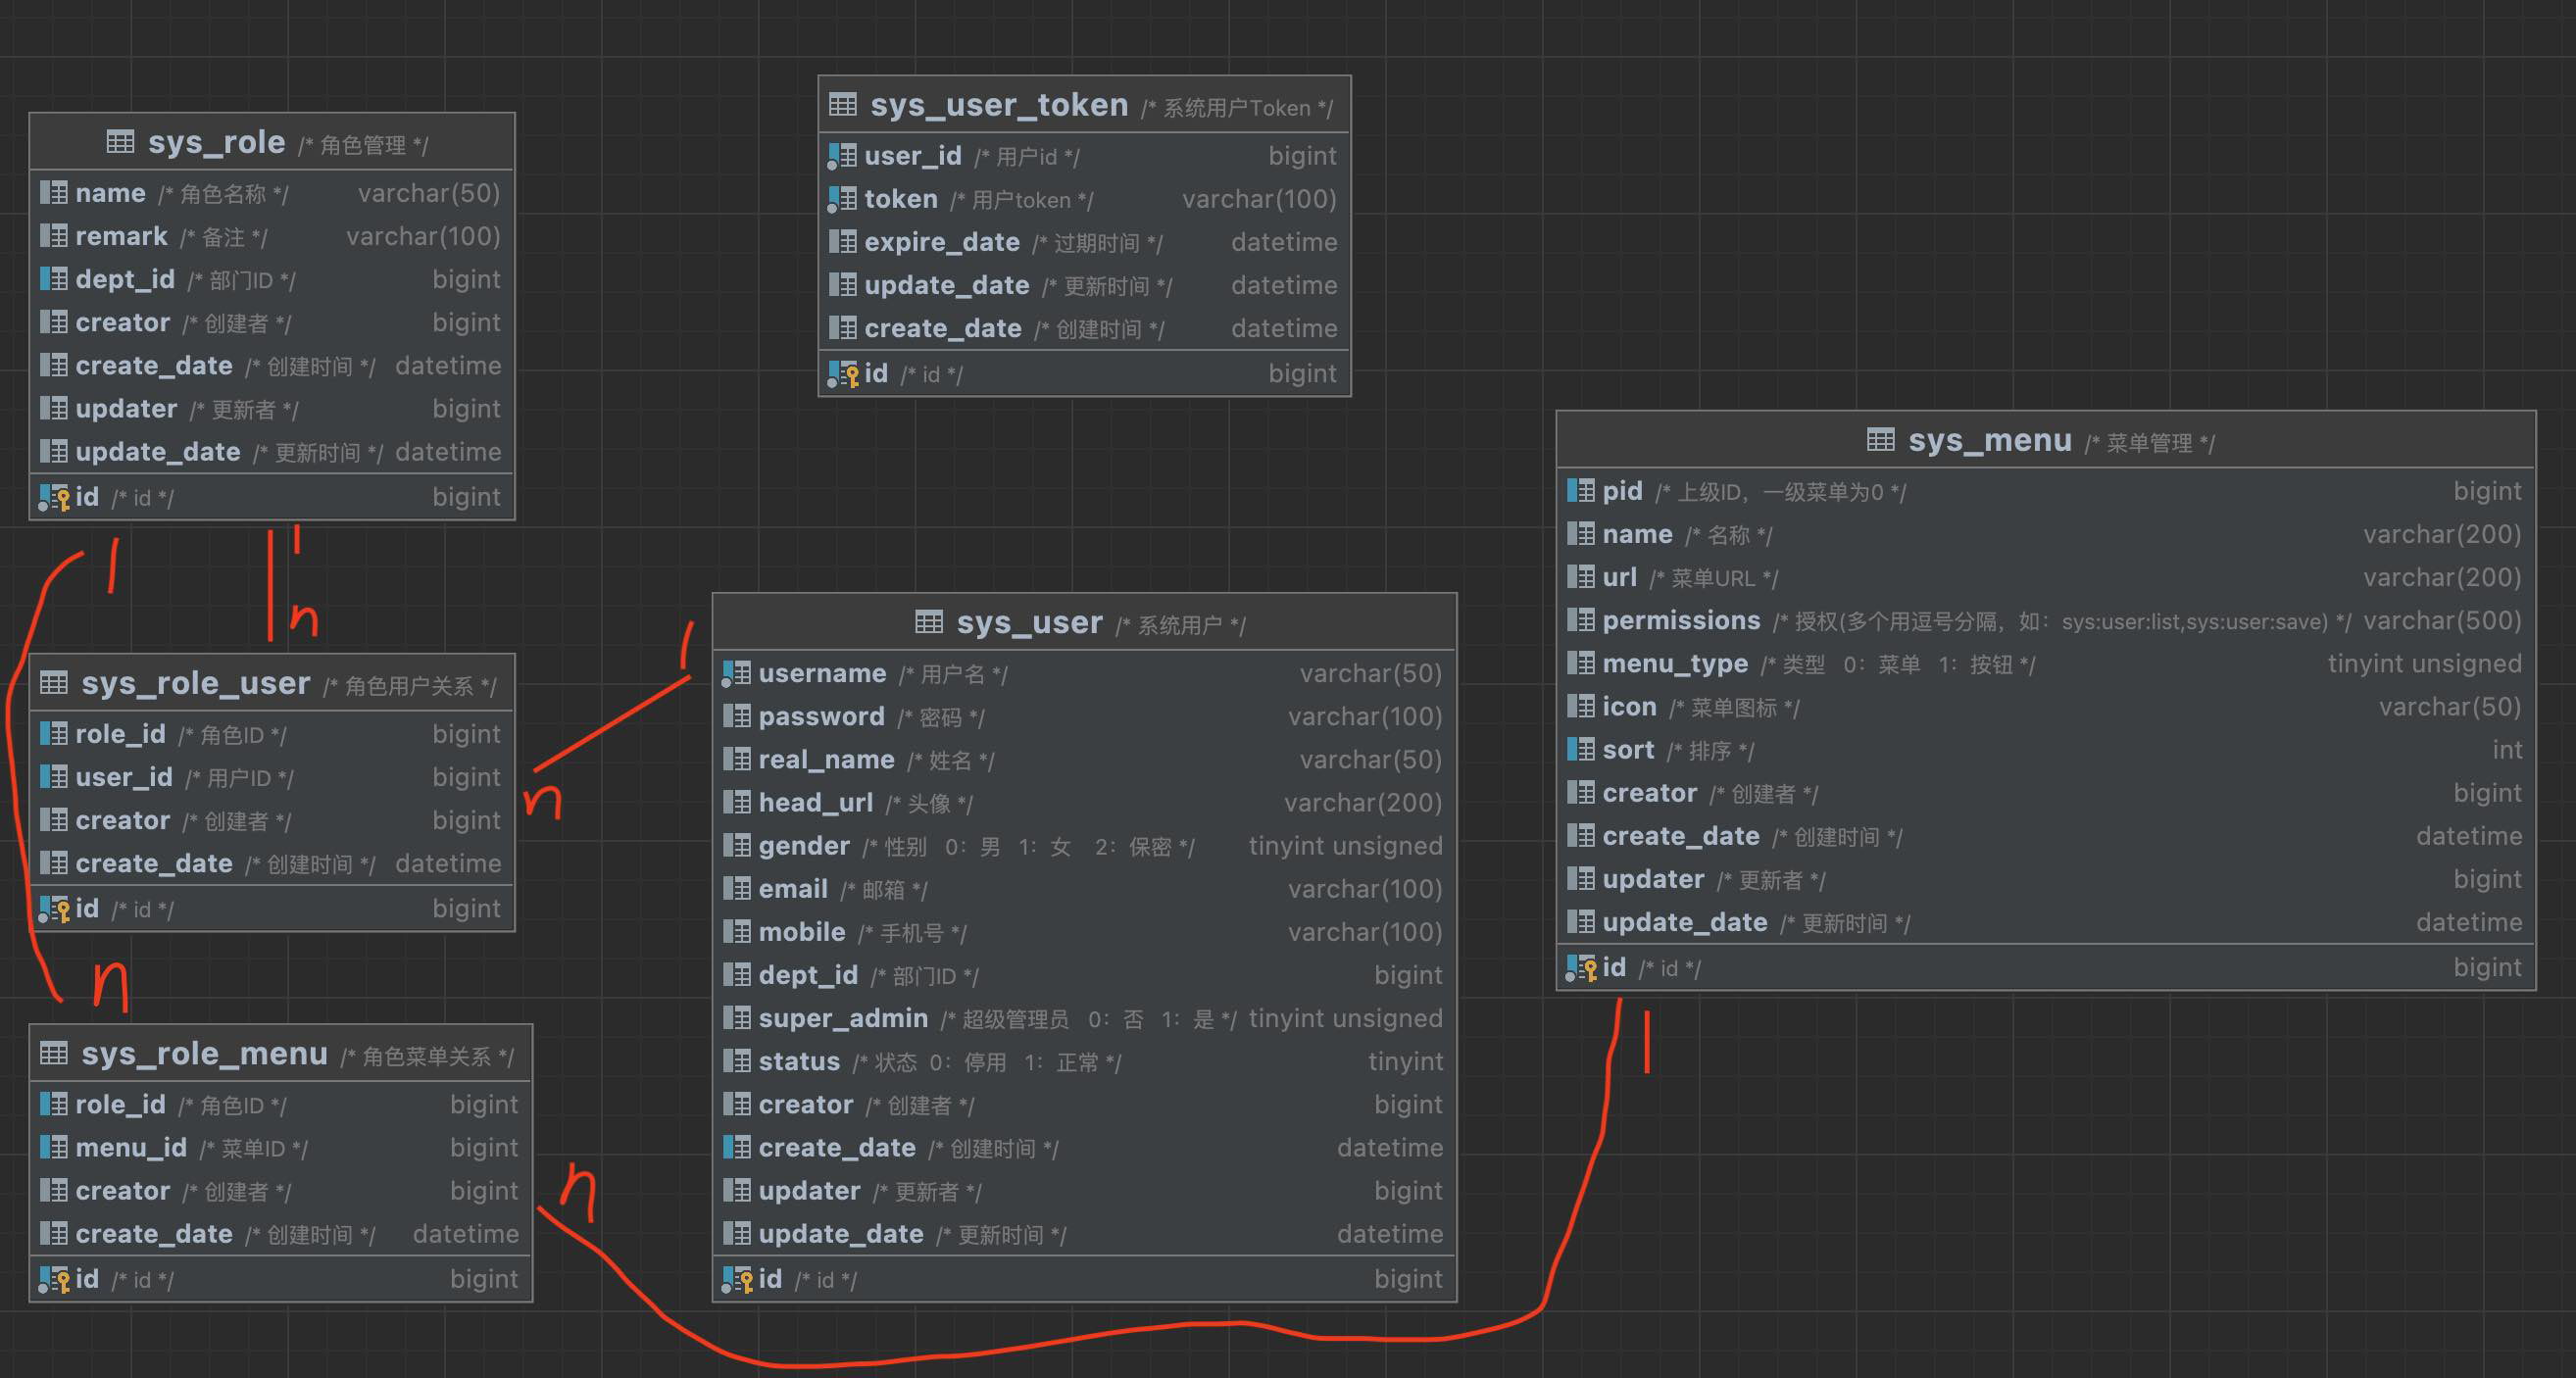Select the sys_user table title
The width and height of the screenshot is (2576, 1378).
click(1030, 622)
